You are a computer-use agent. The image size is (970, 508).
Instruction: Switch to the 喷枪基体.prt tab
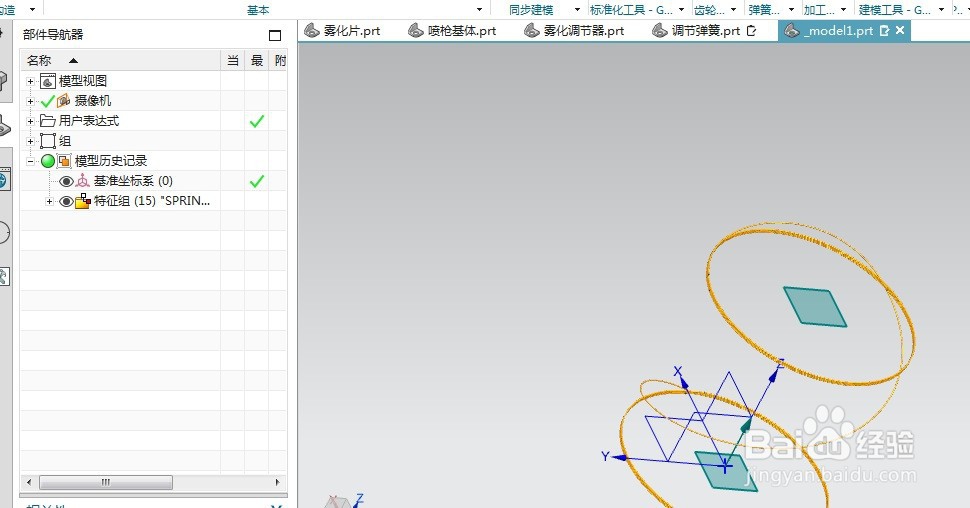coord(452,30)
